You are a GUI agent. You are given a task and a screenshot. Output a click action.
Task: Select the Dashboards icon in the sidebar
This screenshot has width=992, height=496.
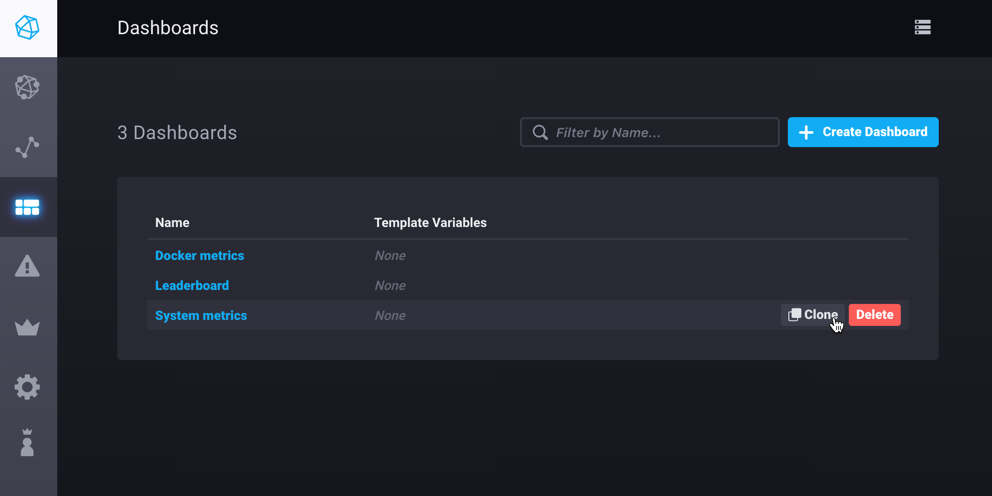[28, 207]
